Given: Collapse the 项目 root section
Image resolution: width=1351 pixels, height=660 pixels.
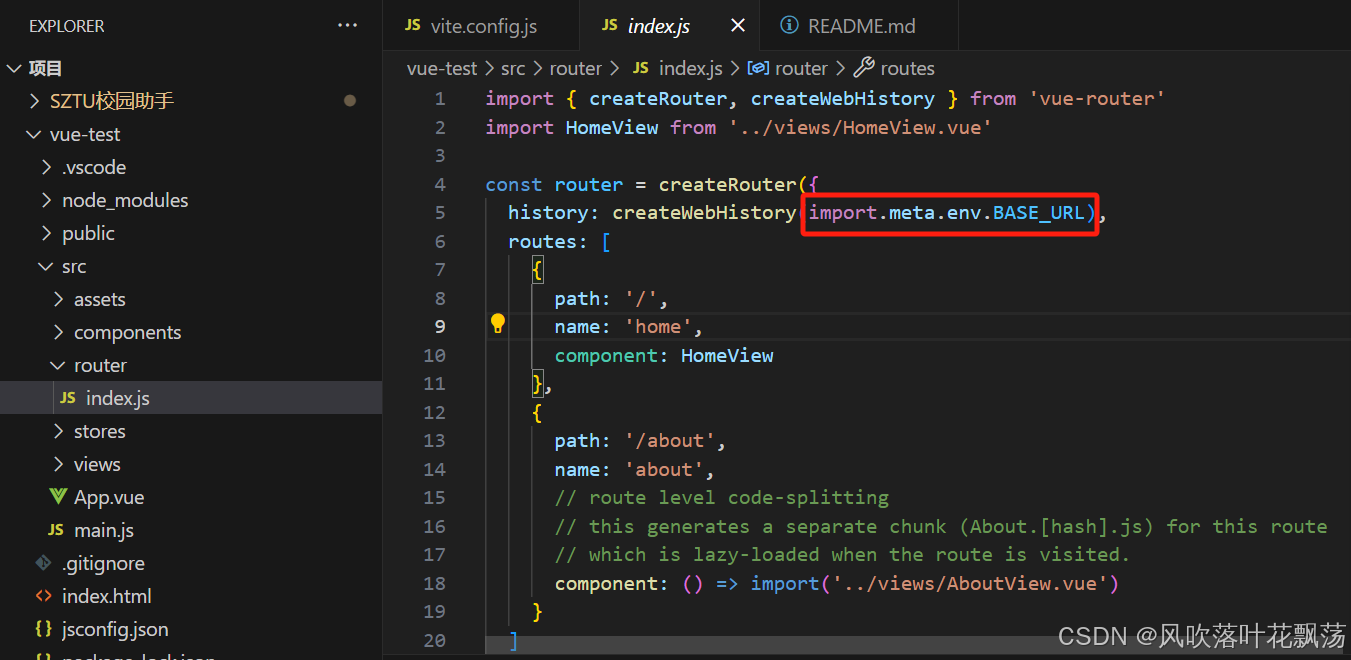Looking at the screenshot, I should click(x=14, y=68).
